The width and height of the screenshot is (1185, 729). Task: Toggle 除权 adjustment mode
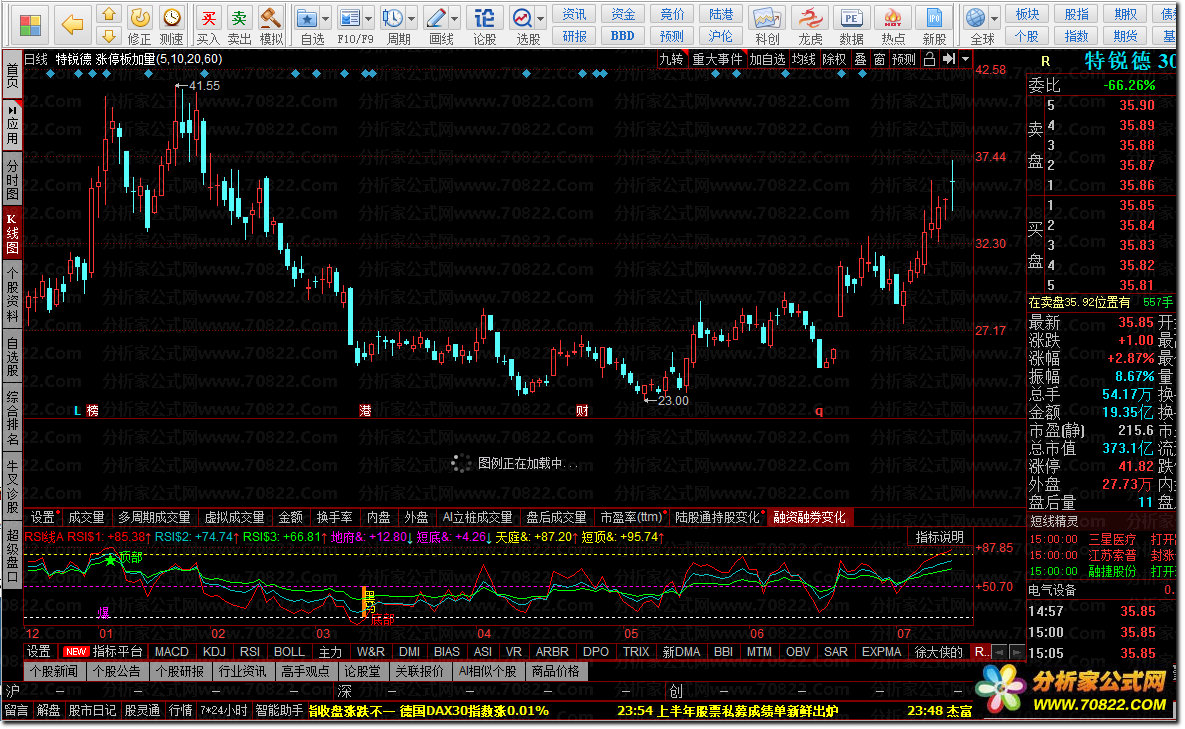click(x=834, y=59)
